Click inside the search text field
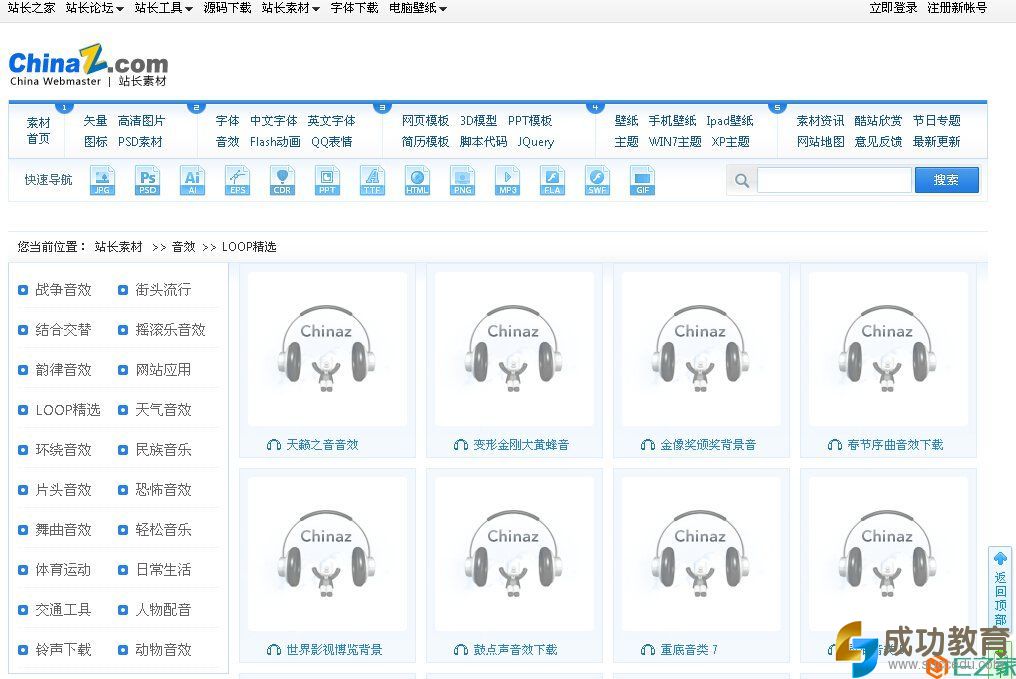This screenshot has height=679, width=1016. click(833, 180)
